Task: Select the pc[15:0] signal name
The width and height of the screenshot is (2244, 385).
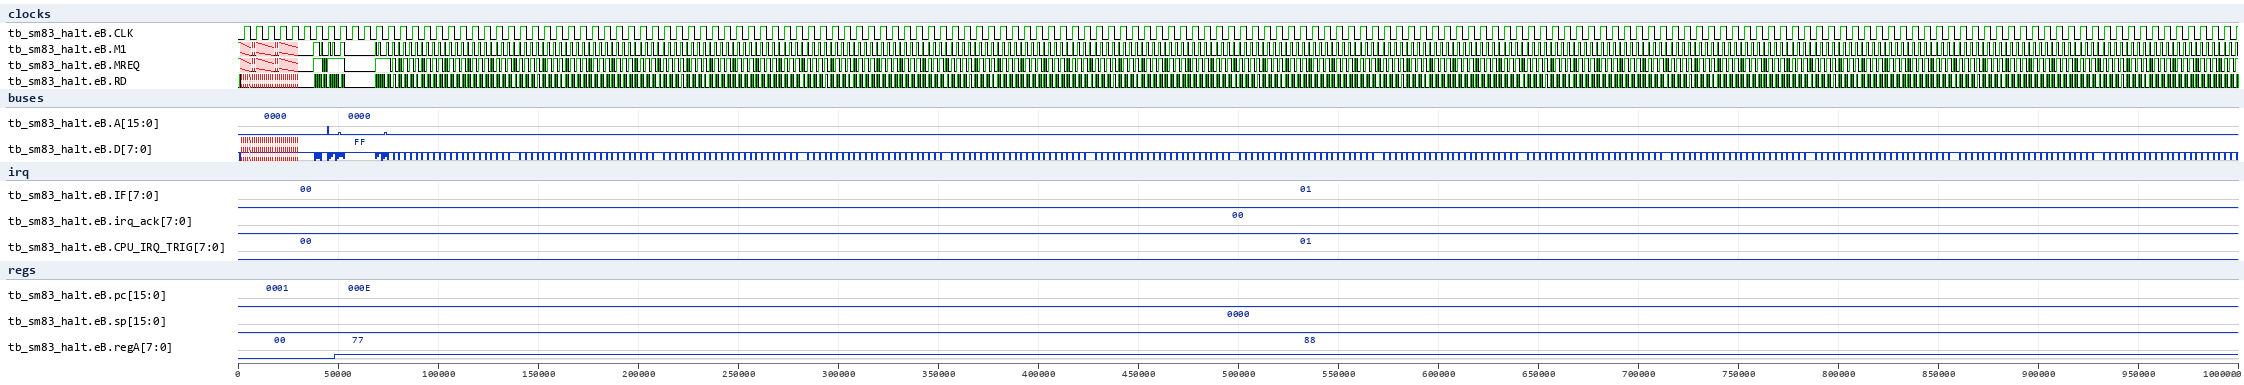Action: (87, 295)
